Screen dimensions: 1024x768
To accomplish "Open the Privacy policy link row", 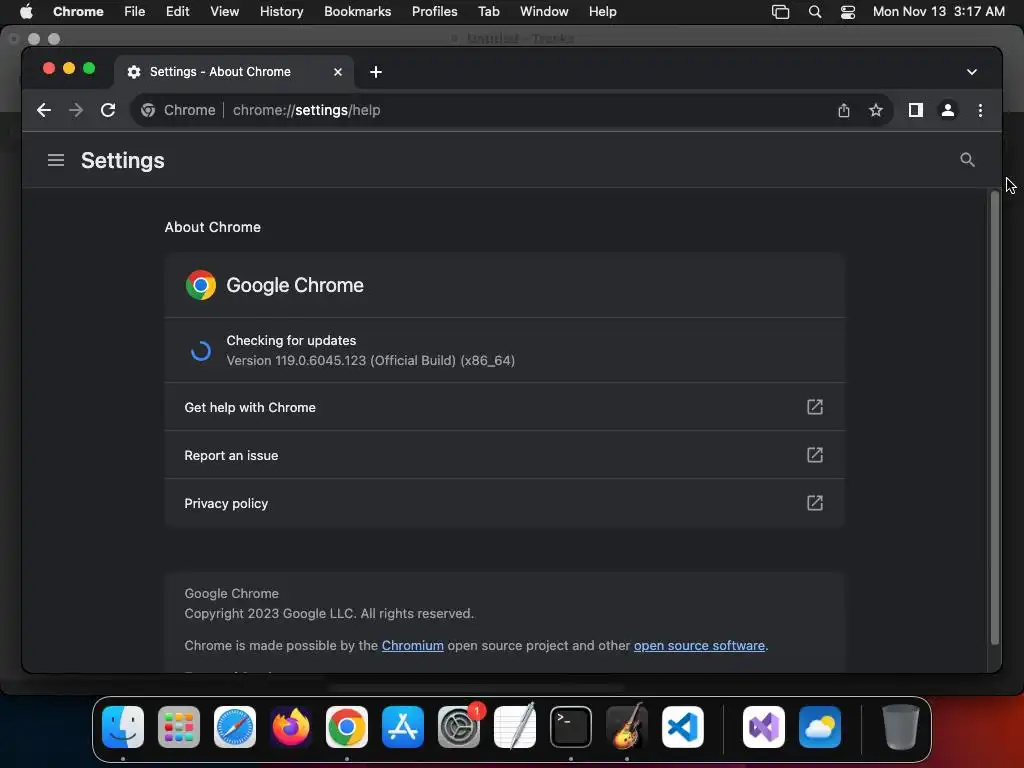I will [504, 503].
